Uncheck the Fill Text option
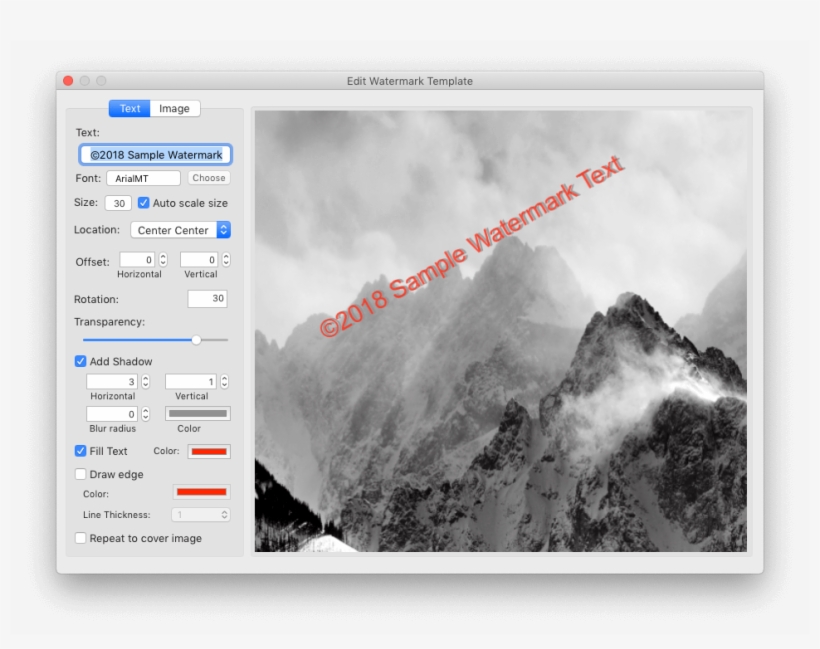Viewport: 820px width, 649px height. pos(80,451)
